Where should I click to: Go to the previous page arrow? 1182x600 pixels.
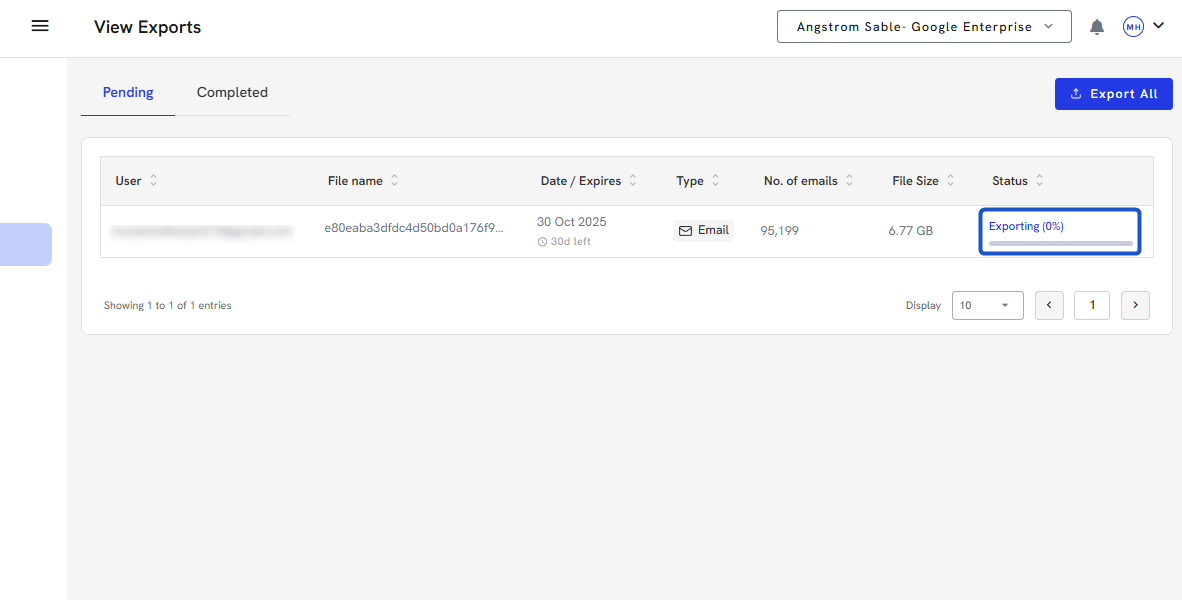(1049, 305)
